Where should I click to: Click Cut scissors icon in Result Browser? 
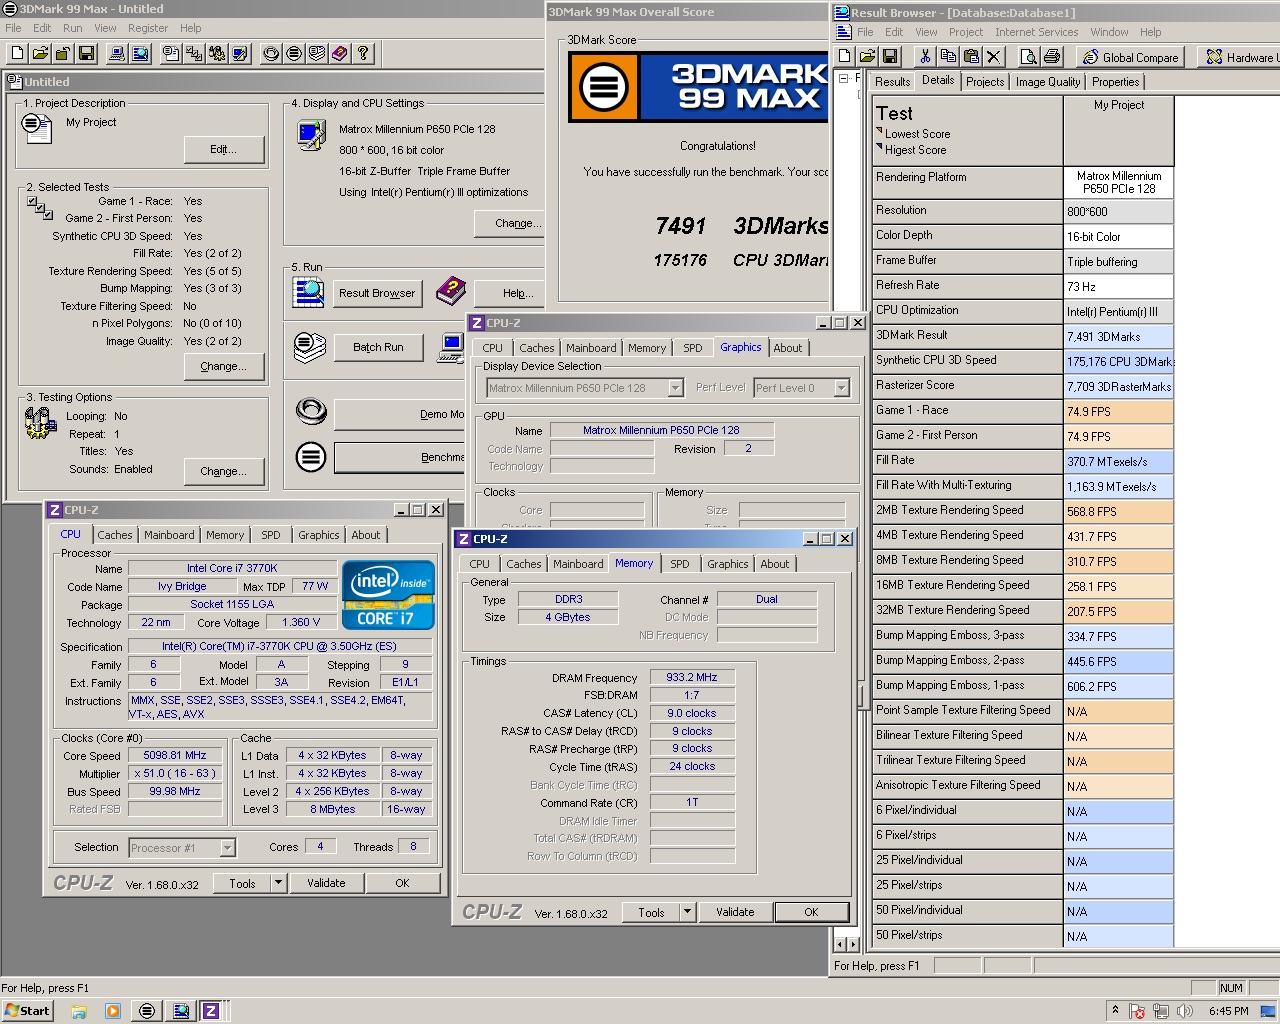pos(925,57)
